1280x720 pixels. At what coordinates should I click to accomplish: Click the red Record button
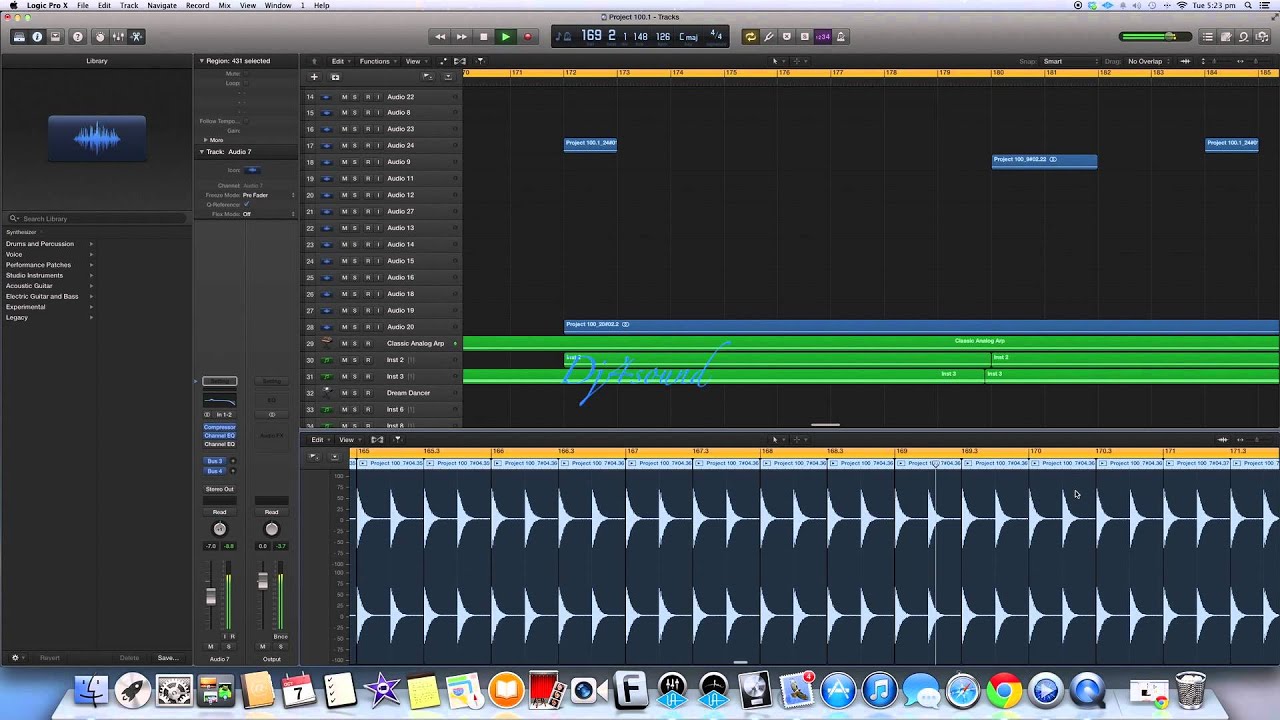pos(527,37)
